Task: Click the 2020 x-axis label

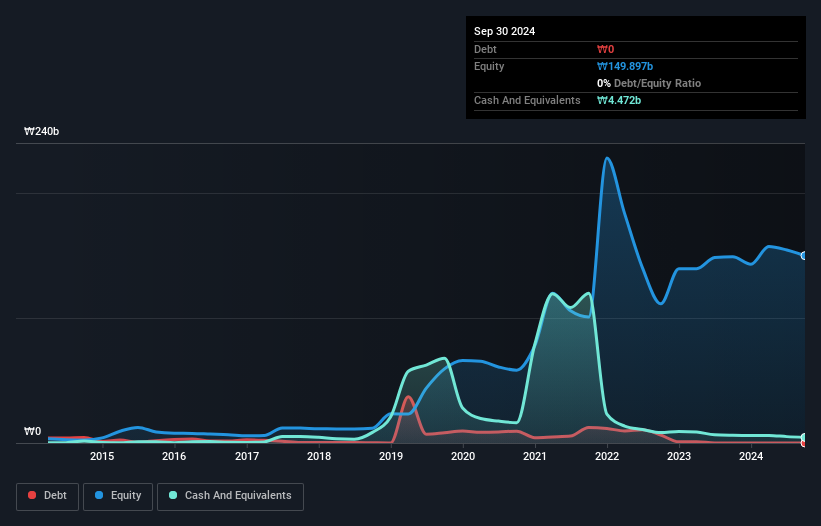Action: click(x=463, y=456)
